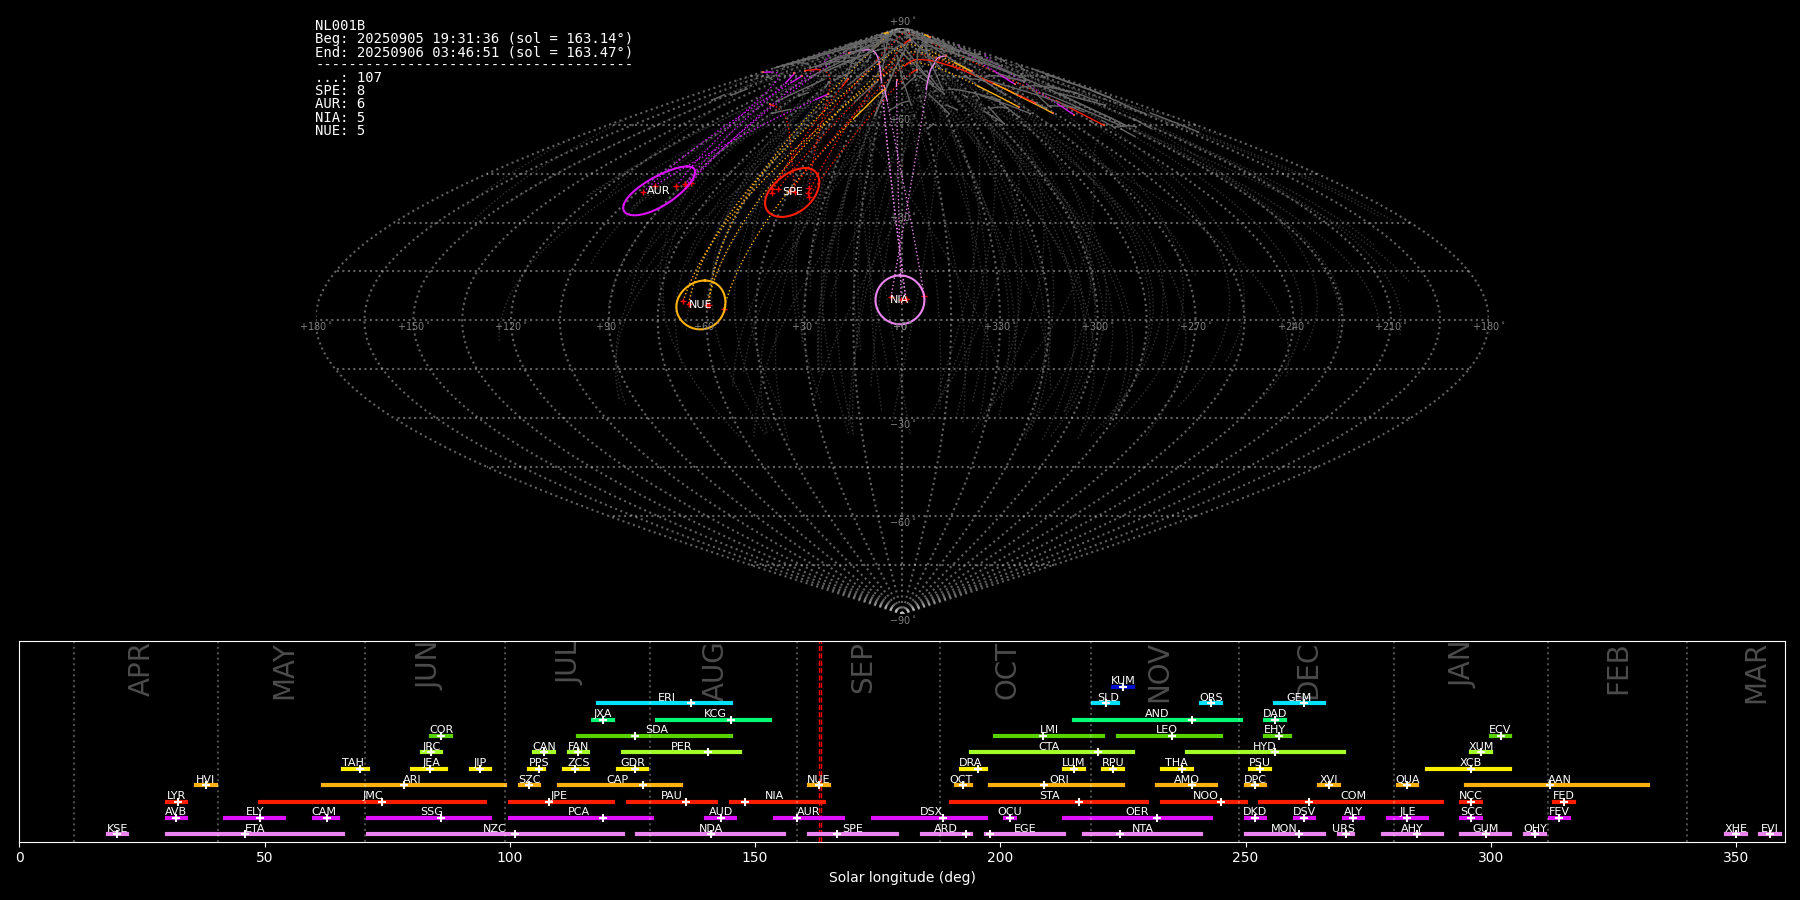1800x900 pixels.
Task: Click the URS shower label in timeline
Action: click(x=1343, y=829)
